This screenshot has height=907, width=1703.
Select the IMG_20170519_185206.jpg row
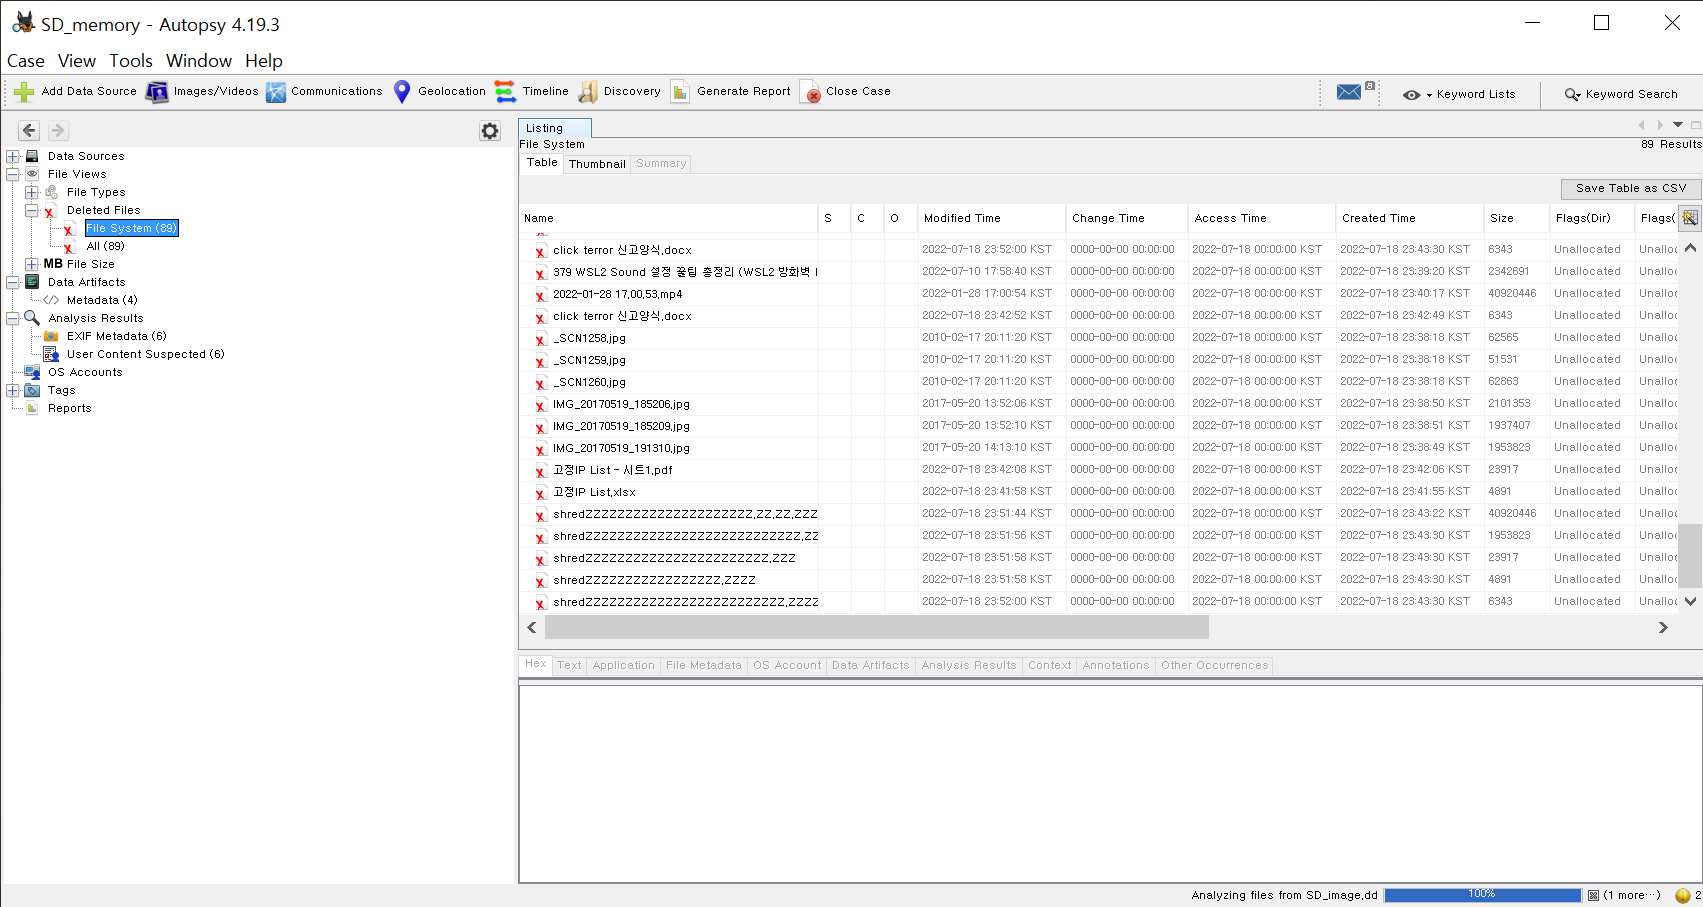click(x=1097, y=404)
